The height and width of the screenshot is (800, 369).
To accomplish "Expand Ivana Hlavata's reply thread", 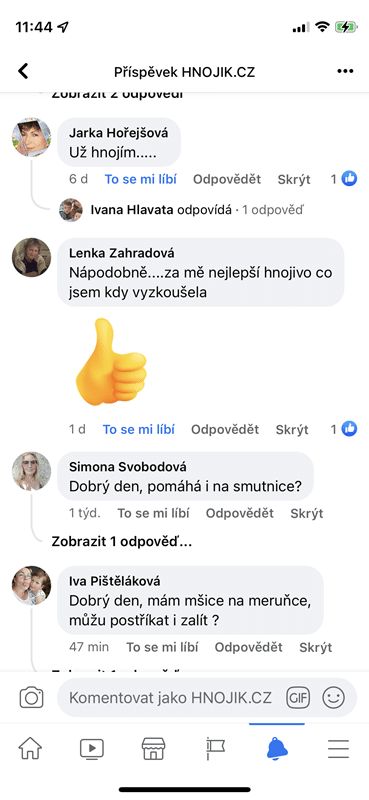I will (x=196, y=210).
